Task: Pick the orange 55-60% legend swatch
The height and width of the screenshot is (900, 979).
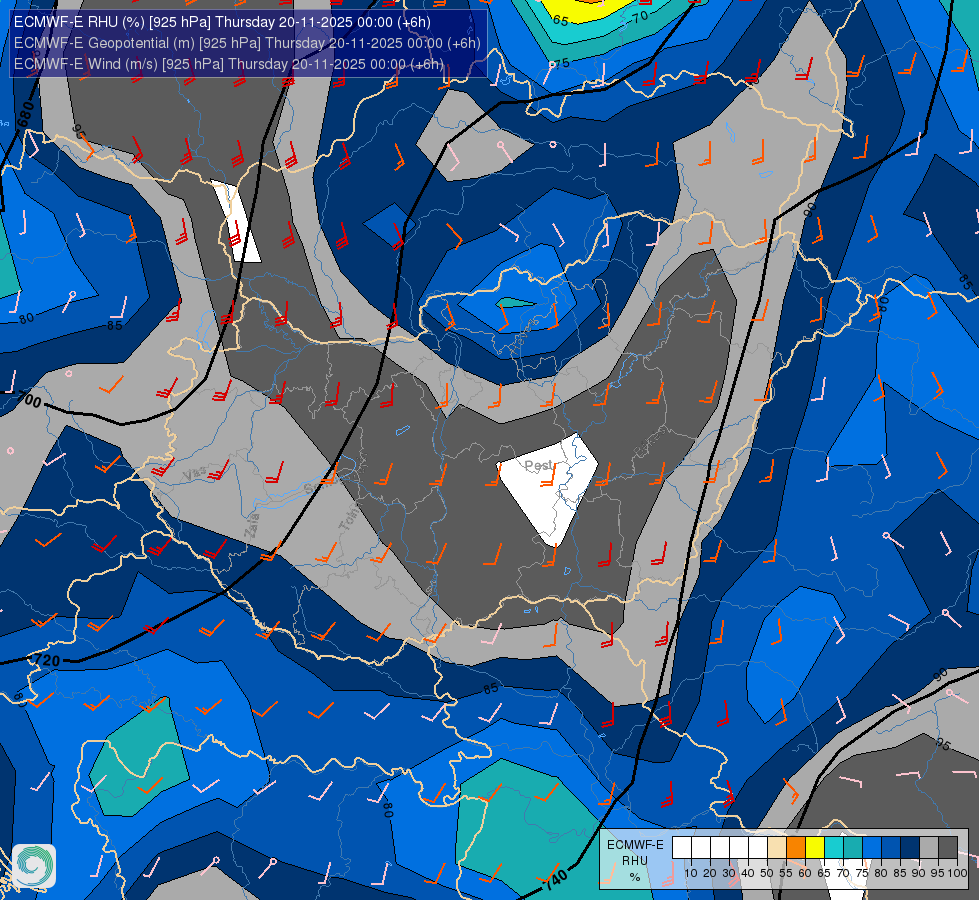Action: (796, 848)
